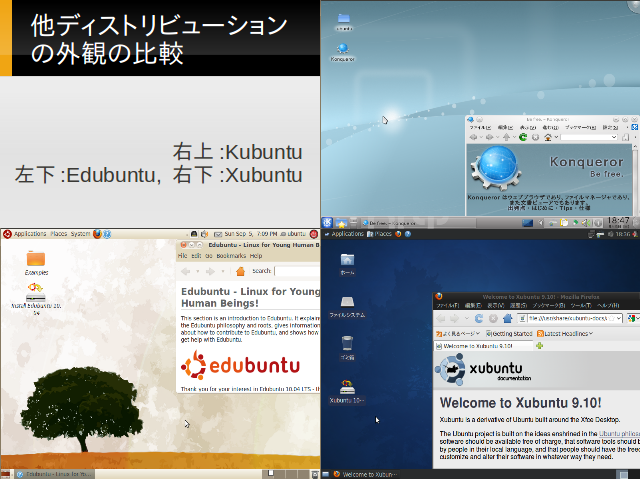Screen dimensions: 640x480
Task: Go to home page in Xubuntu Firefox
Action: tap(507, 318)
